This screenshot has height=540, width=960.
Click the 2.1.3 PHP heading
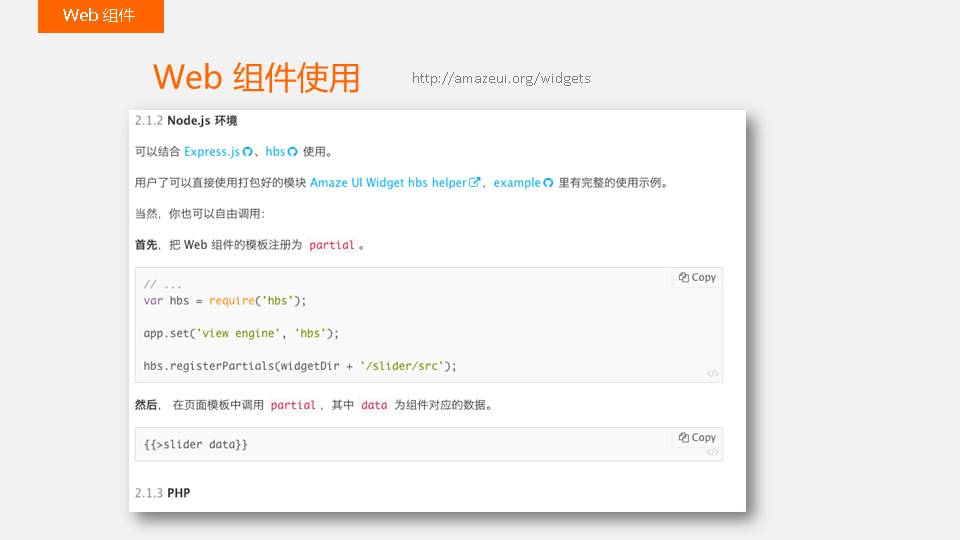(162, 493)
